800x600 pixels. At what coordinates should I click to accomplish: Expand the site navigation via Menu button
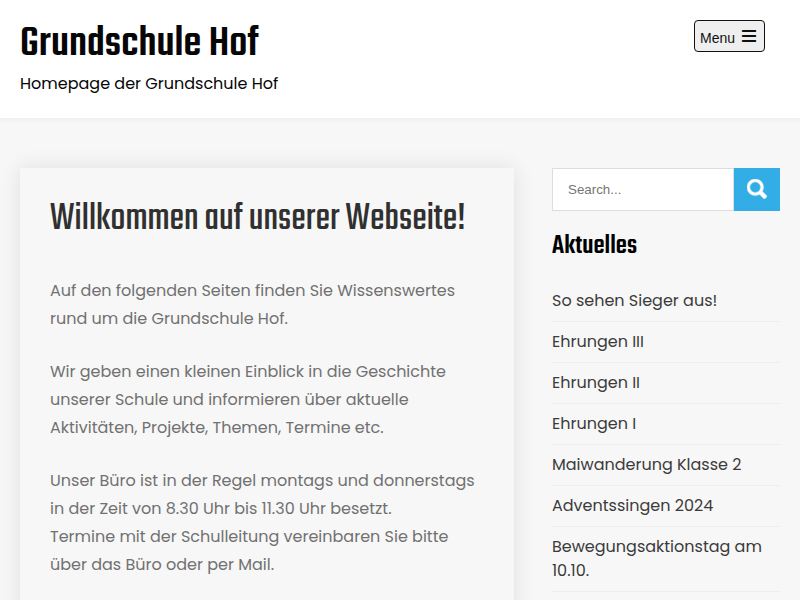729,35
